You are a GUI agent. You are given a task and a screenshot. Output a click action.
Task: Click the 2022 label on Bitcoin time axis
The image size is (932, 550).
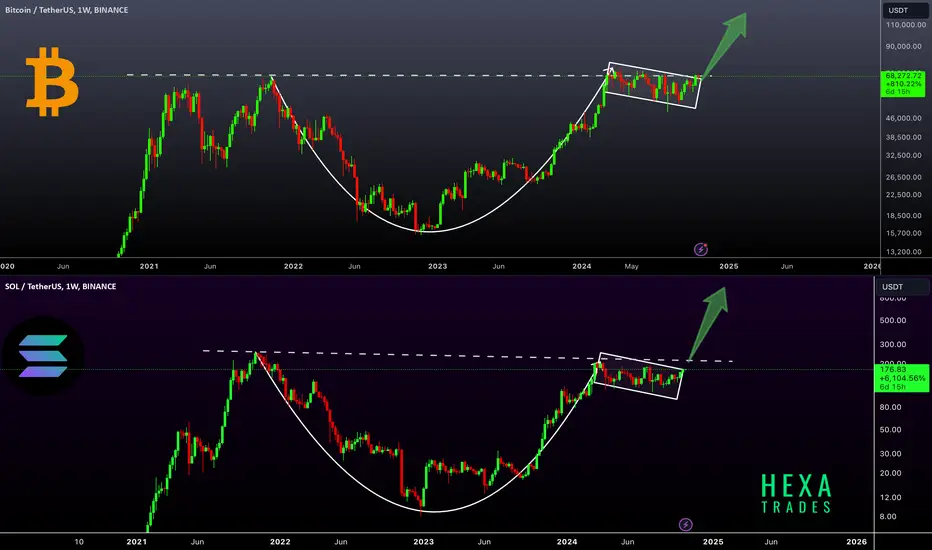click(293, 266)
